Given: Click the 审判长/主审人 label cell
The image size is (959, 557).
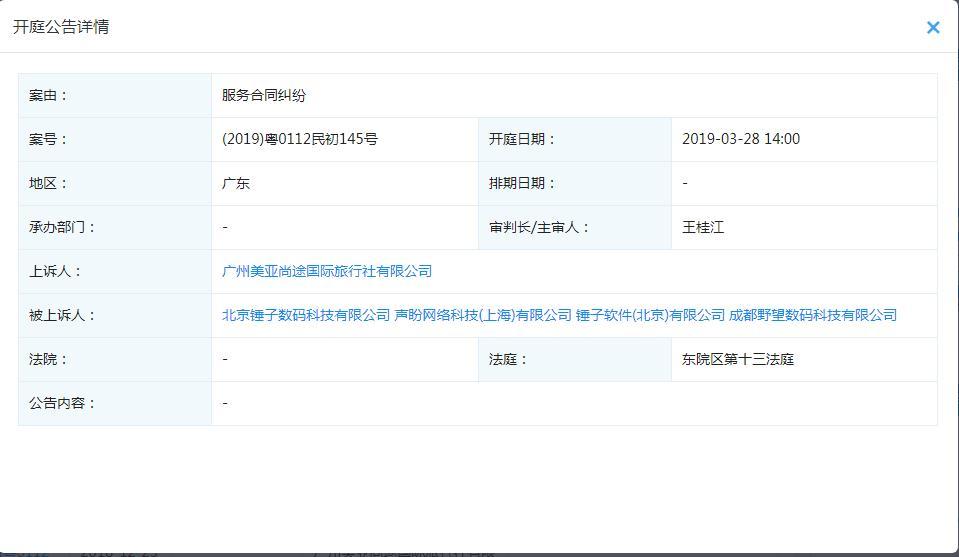Looking at the screenshot, I should [x=575, y=227].
